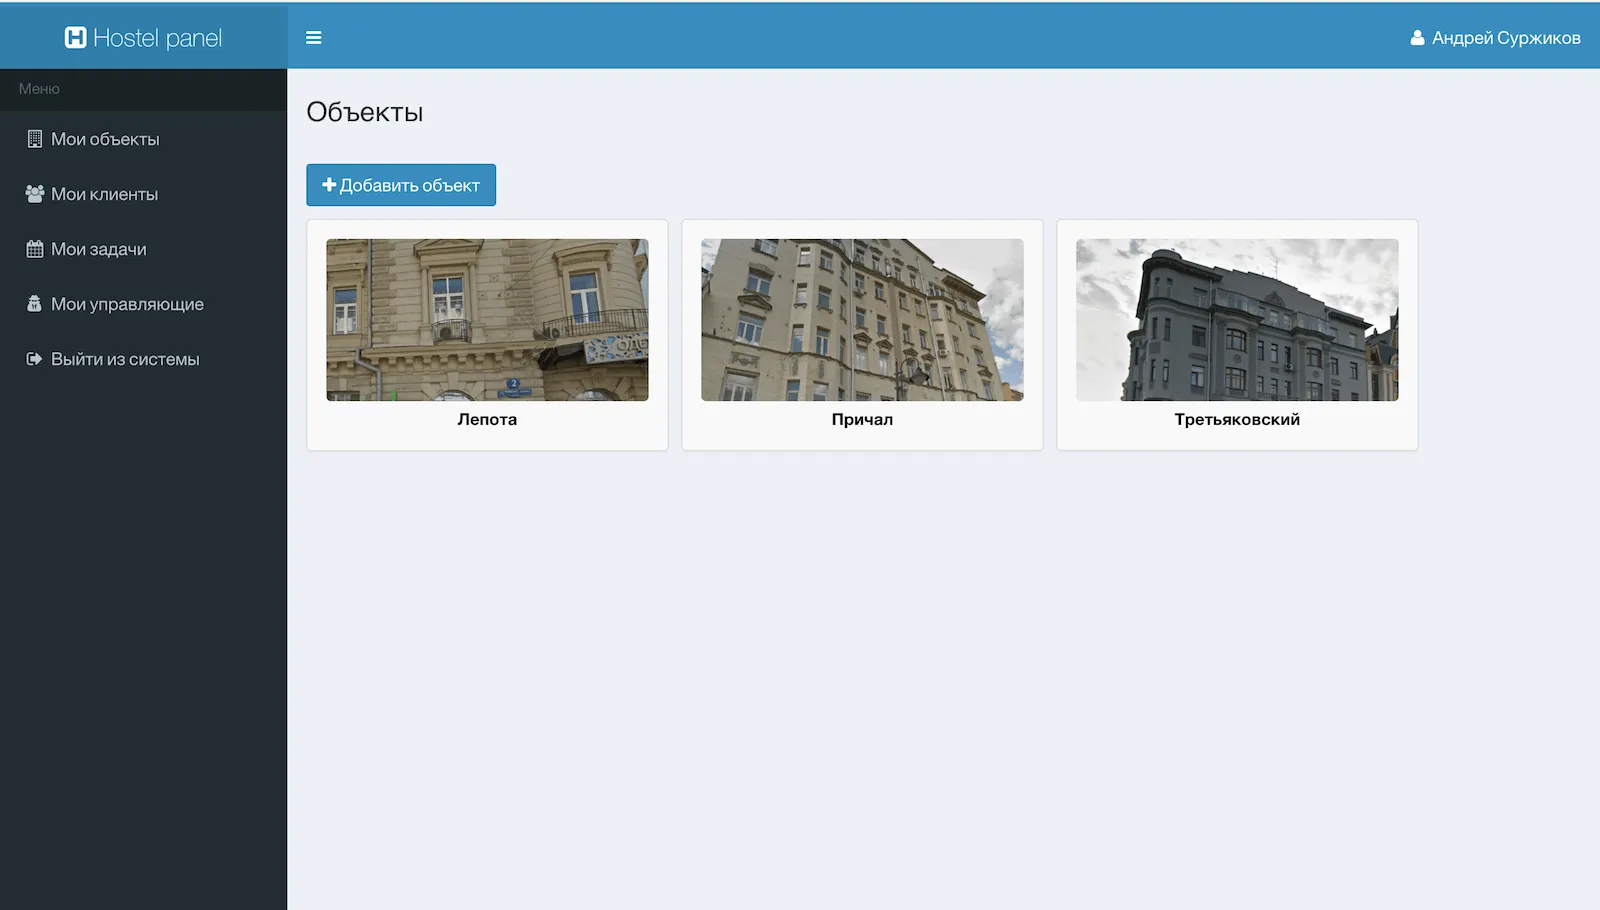Screen dimensions: 1600x910
Task: Open Андрей Суржиков user menu
Action: pos(1506,38)
